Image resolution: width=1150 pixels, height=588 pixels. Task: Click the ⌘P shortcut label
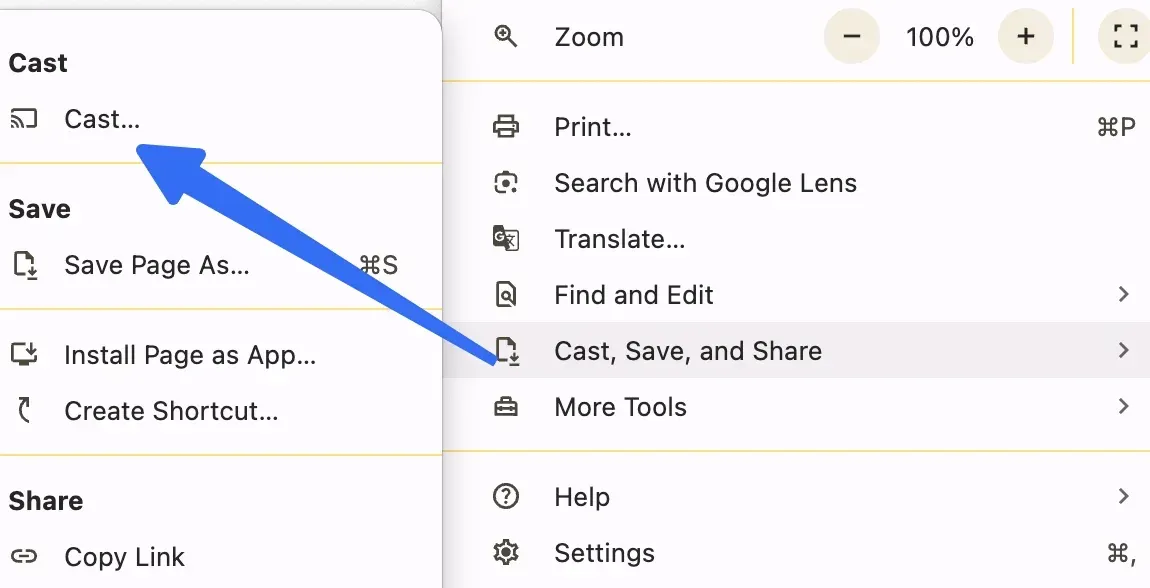[1116, 127]
